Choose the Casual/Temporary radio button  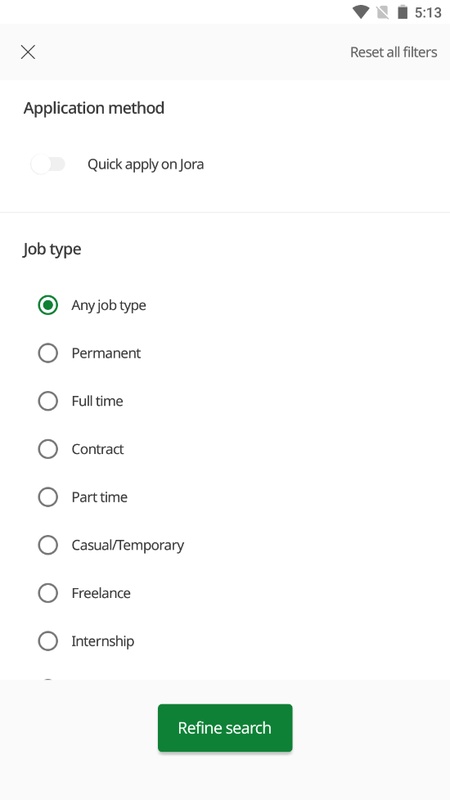pos(48,545)
